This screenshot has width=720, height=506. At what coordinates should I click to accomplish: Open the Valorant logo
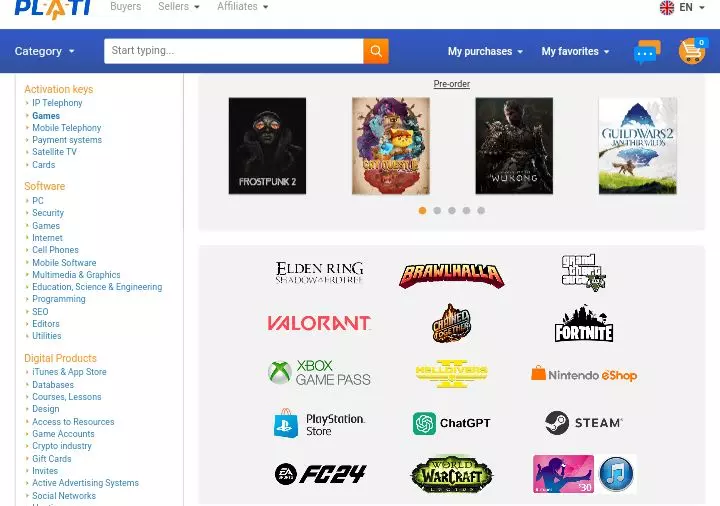pyautogui.click(x=319, y=323)
